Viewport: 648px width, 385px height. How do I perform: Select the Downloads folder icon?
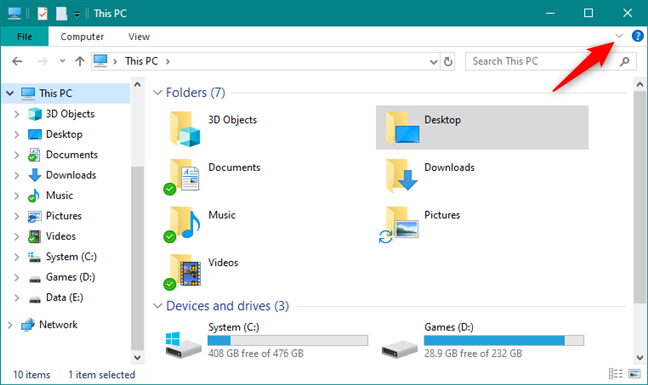pyautogui.click(x=402, y=175)
